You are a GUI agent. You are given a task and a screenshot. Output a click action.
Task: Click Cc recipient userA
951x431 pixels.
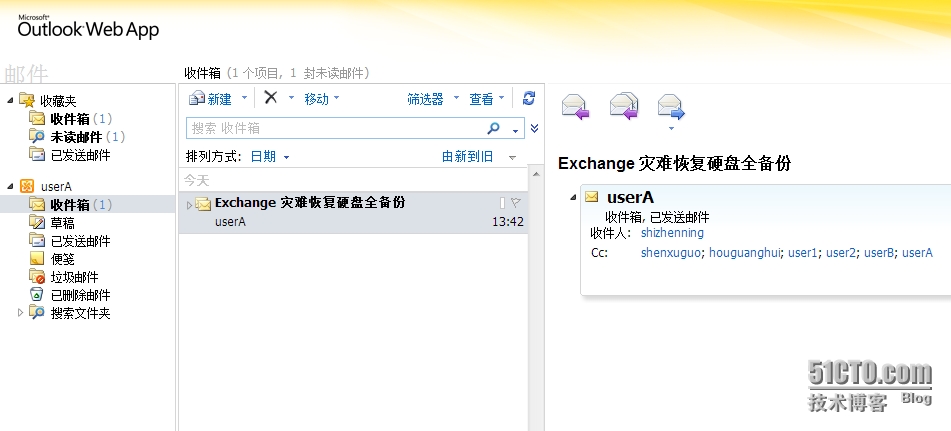[x=917, y=253]
